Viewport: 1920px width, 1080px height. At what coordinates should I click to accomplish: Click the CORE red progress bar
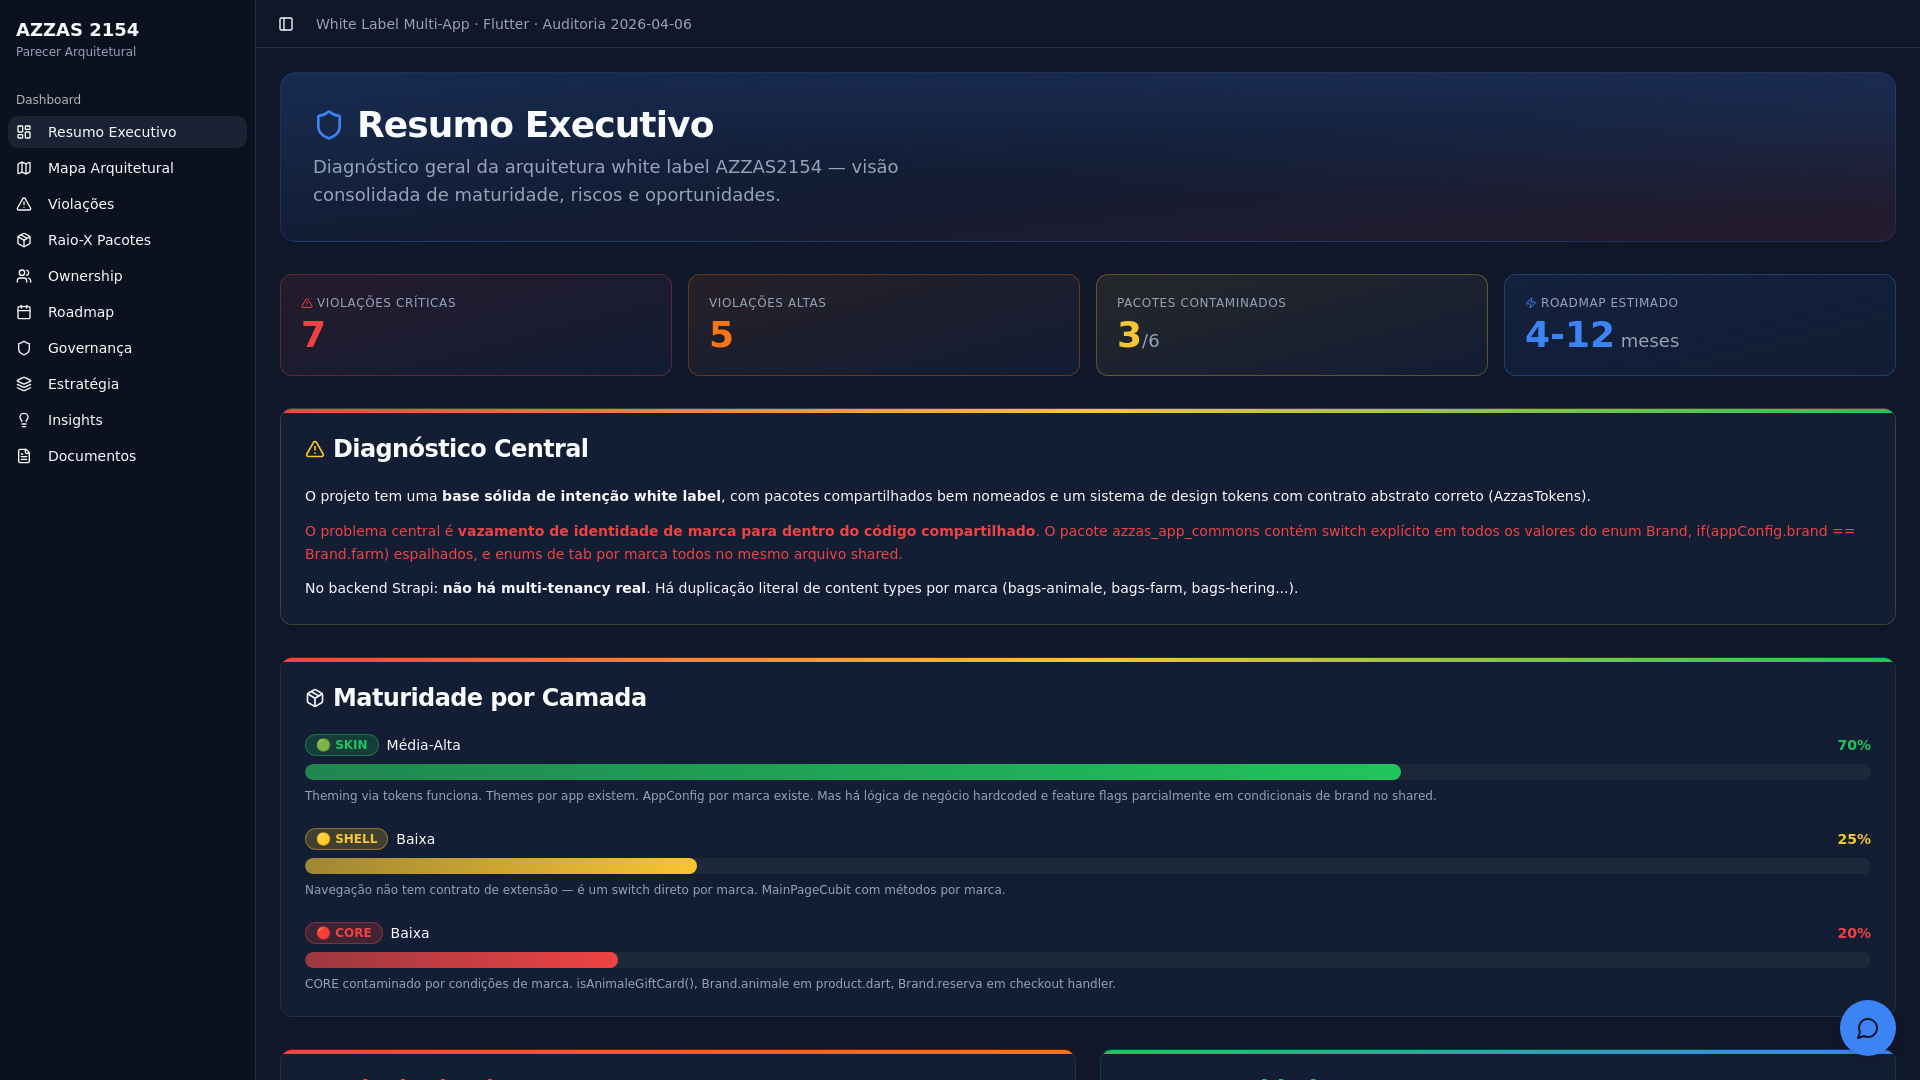coord(461,960)
